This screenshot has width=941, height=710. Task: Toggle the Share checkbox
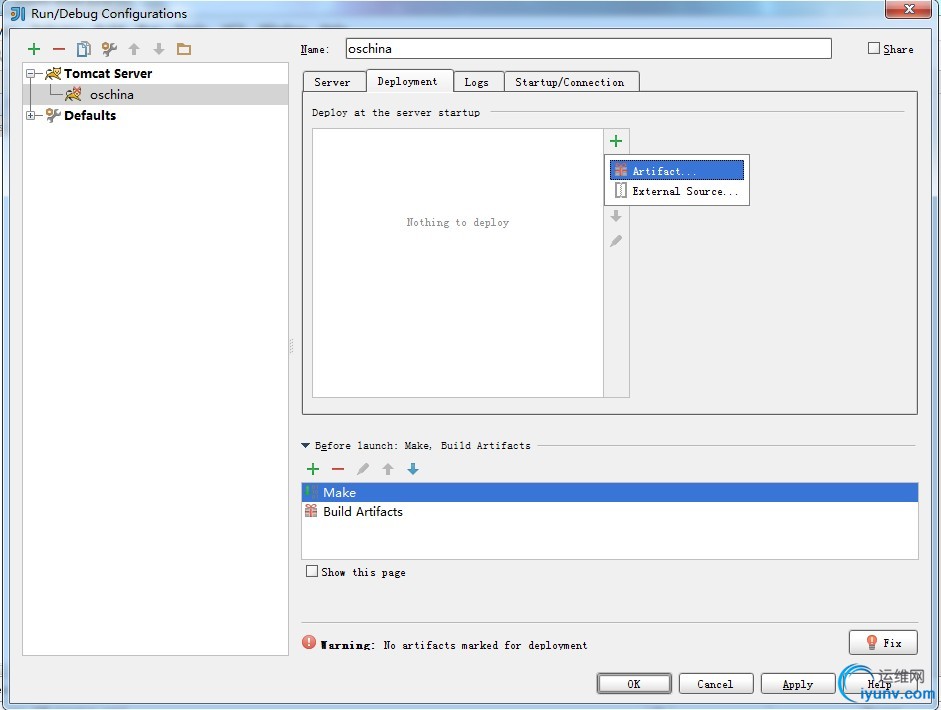[x=874, y=49]
